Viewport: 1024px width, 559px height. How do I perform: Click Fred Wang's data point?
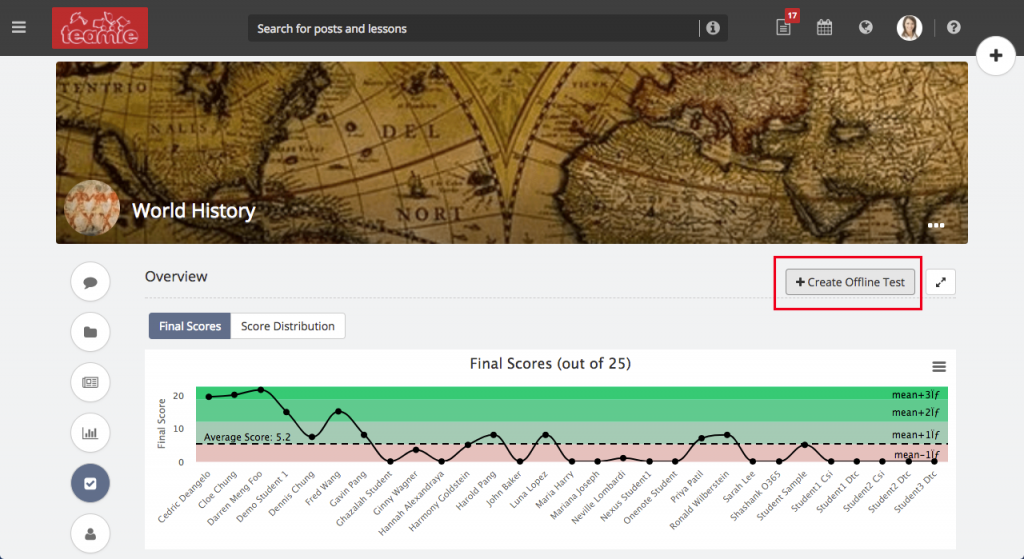(x=338, y=411)
